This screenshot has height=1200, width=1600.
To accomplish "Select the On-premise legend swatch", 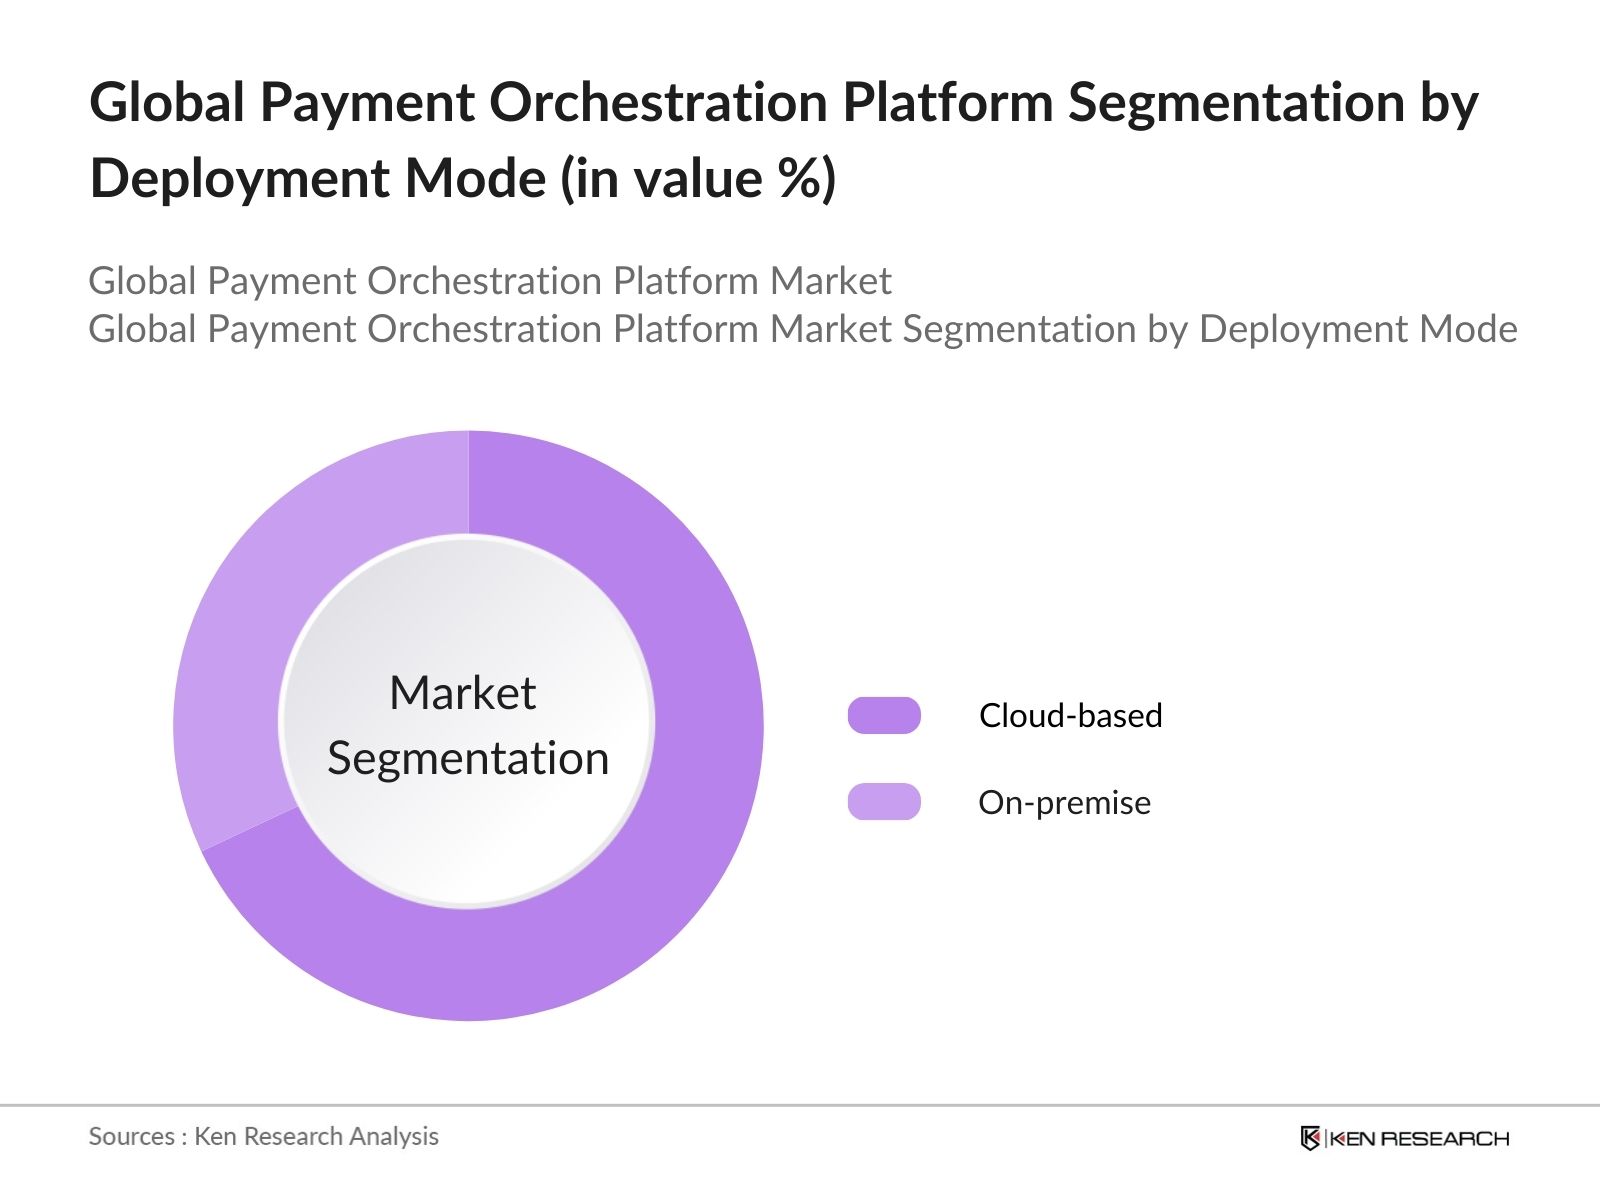I will [x=886, y=801].
